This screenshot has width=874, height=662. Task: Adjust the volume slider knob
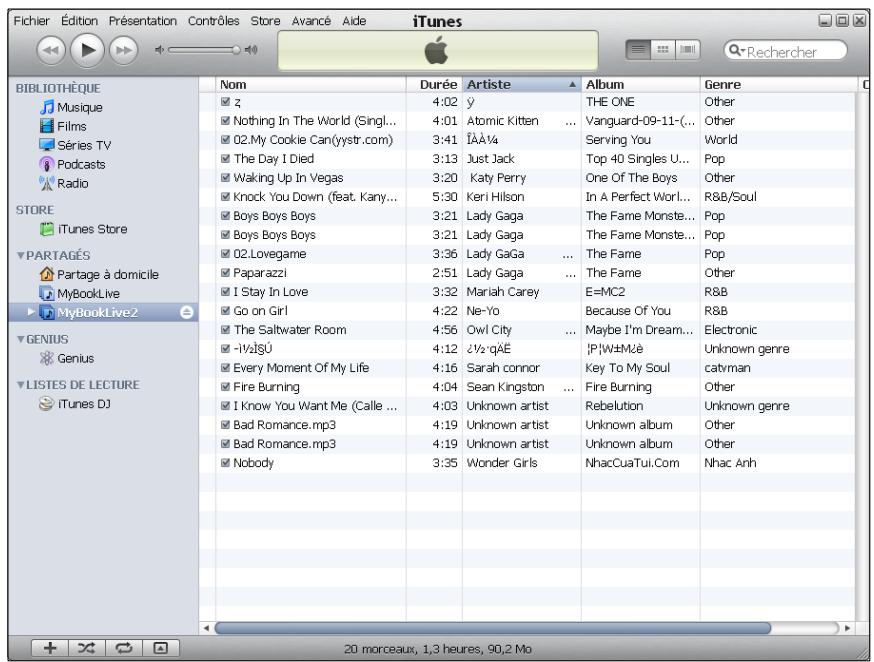[x=236, y=50]
